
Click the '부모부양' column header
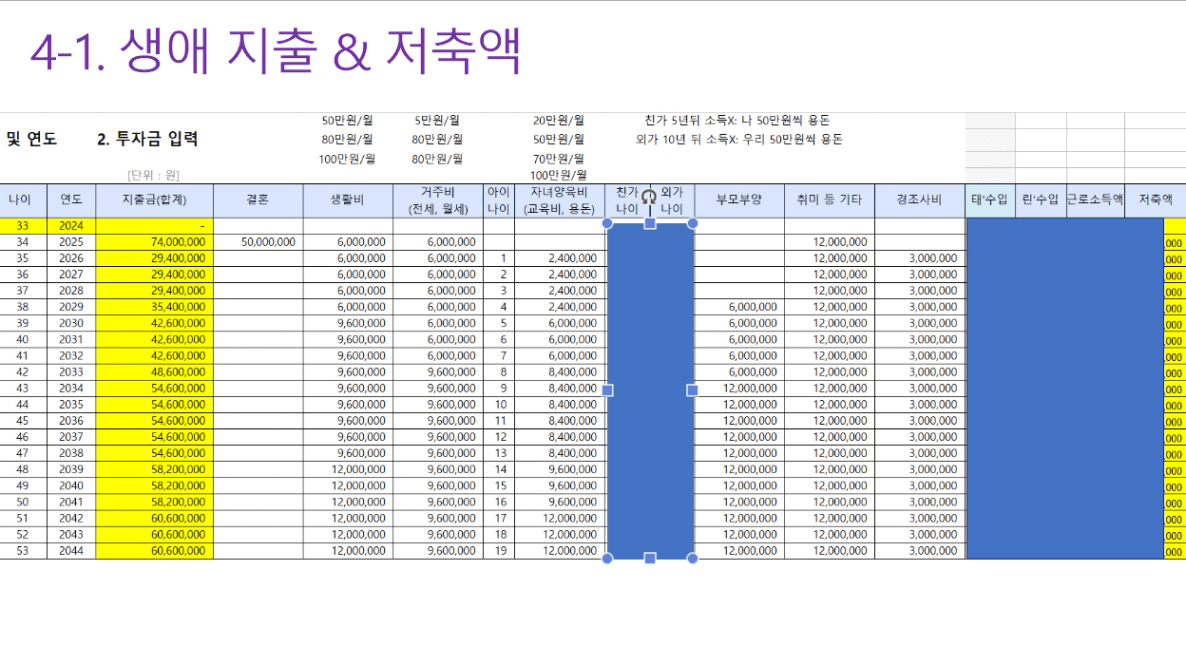click(x=738, y=200)
